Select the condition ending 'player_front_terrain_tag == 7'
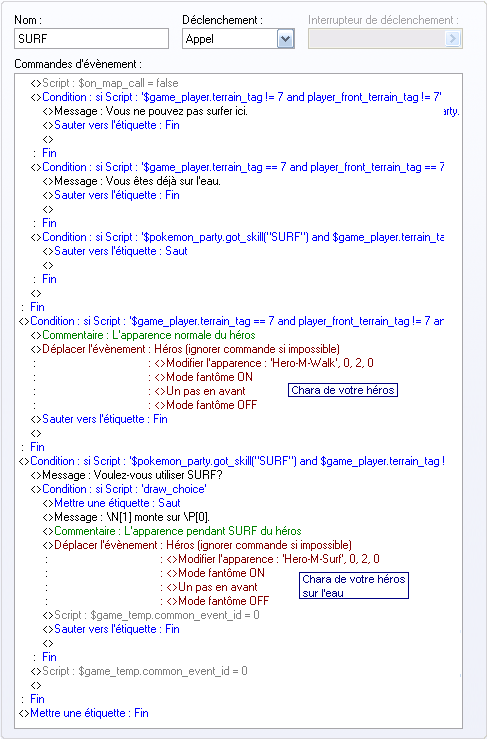Screen dimensions: 489x742 click(237, 167)
